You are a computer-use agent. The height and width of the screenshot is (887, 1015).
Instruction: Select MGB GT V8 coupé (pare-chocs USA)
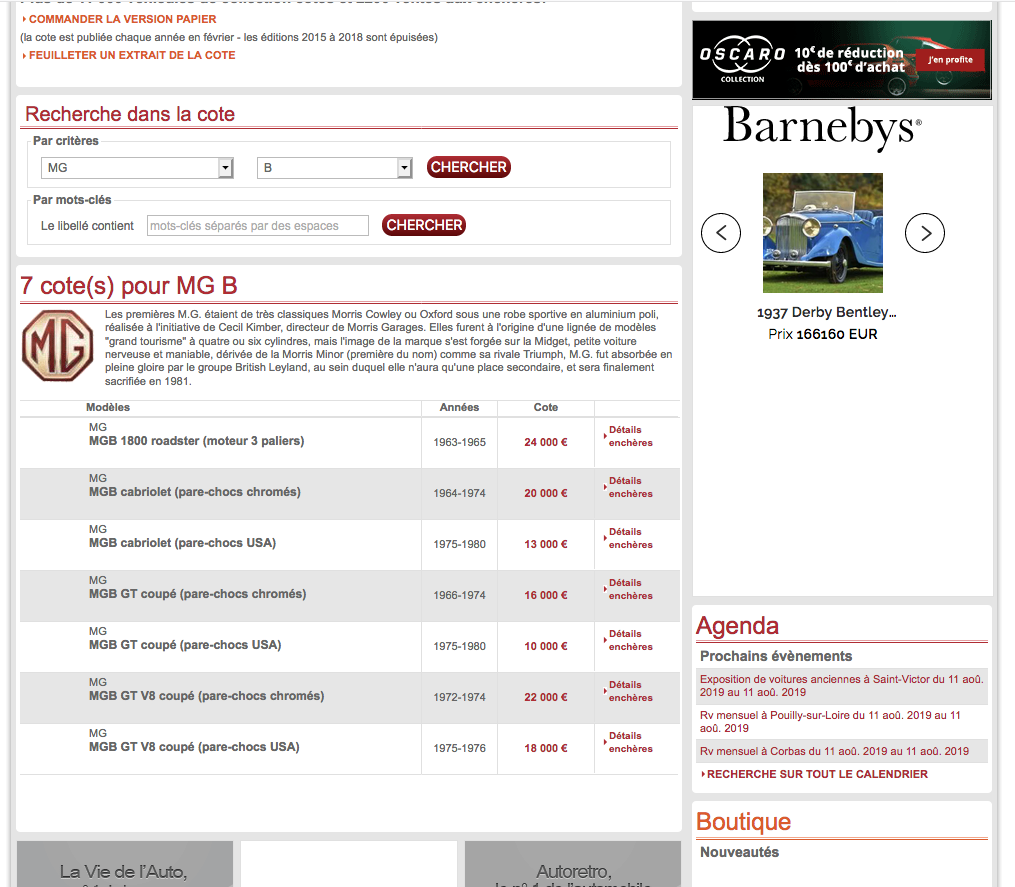[194, 747]
